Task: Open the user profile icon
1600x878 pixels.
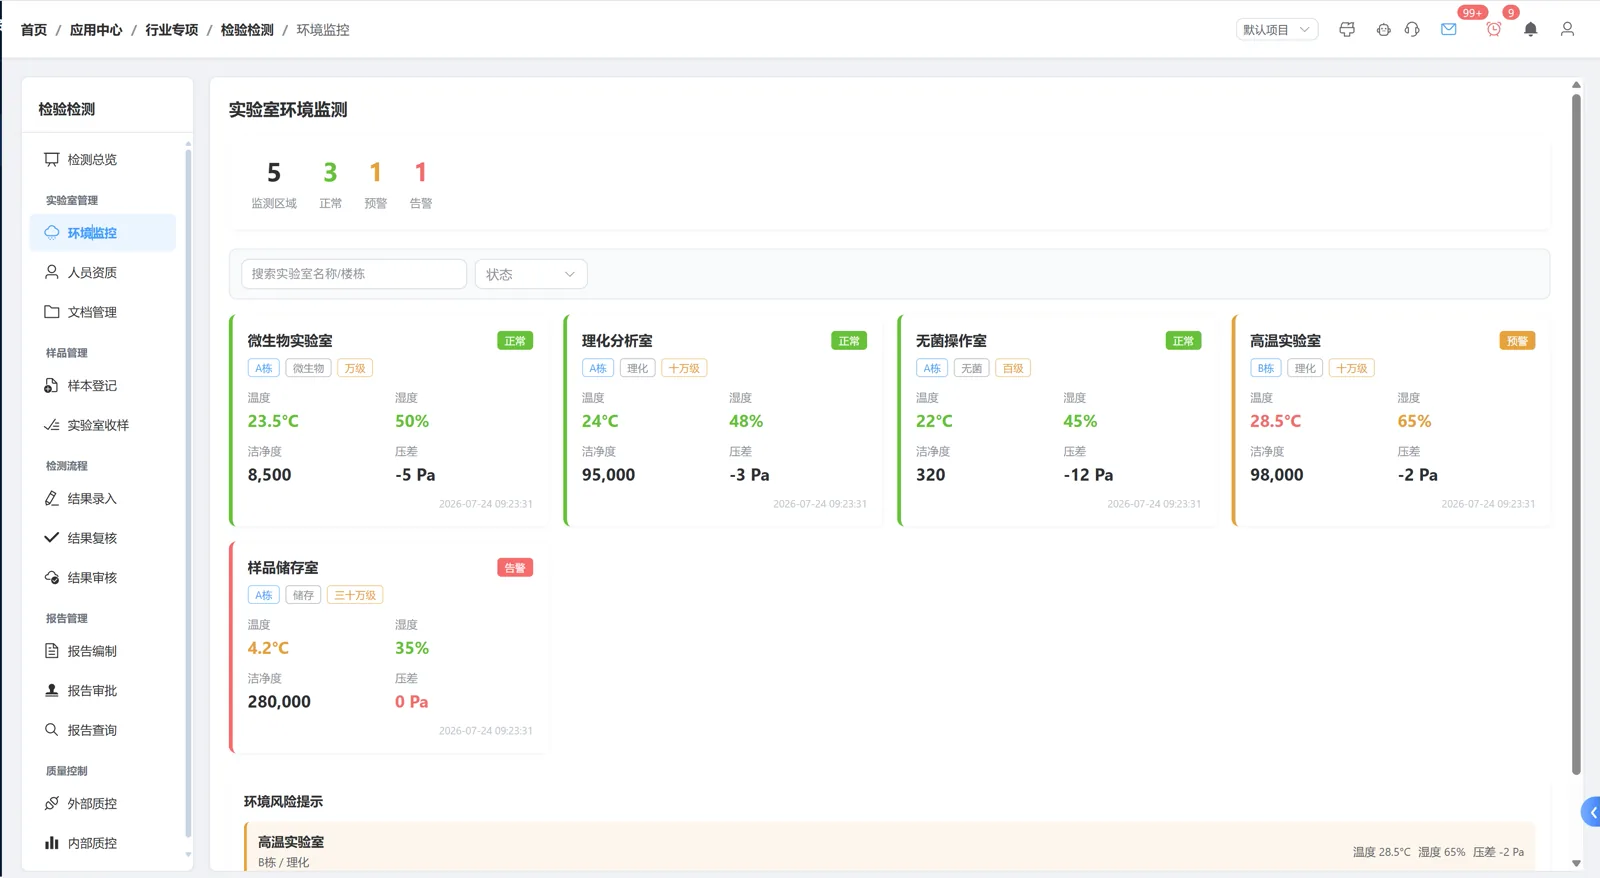Action: pyautogui.click(x=1567, y=30)
